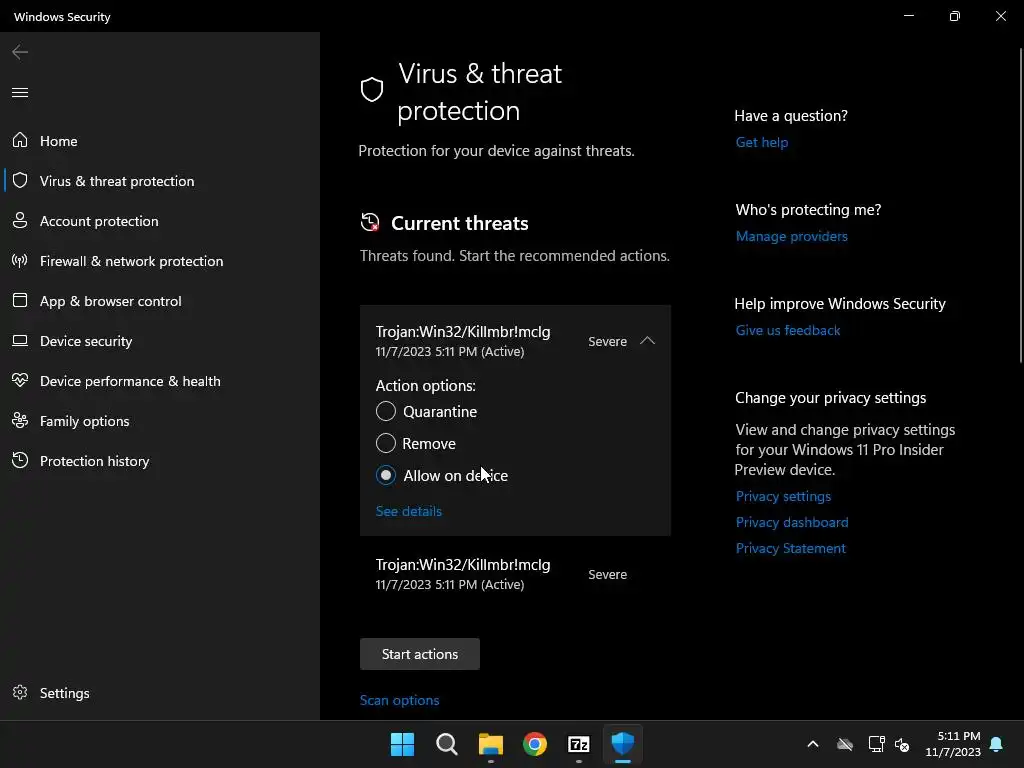The height and width of the screenshot is (768, 1024).
Task: Click the Severe label of first threat
Action: click(x=607, y=342)
